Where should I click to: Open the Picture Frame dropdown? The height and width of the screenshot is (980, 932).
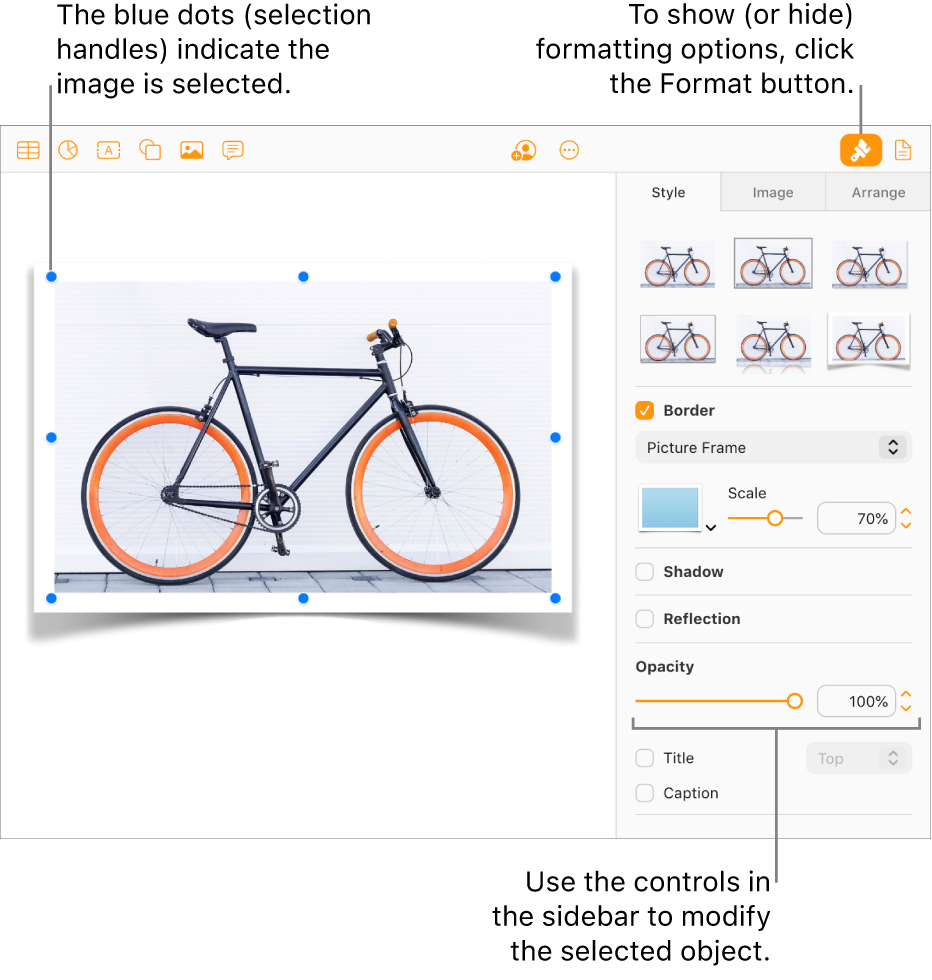pos(772,447)
